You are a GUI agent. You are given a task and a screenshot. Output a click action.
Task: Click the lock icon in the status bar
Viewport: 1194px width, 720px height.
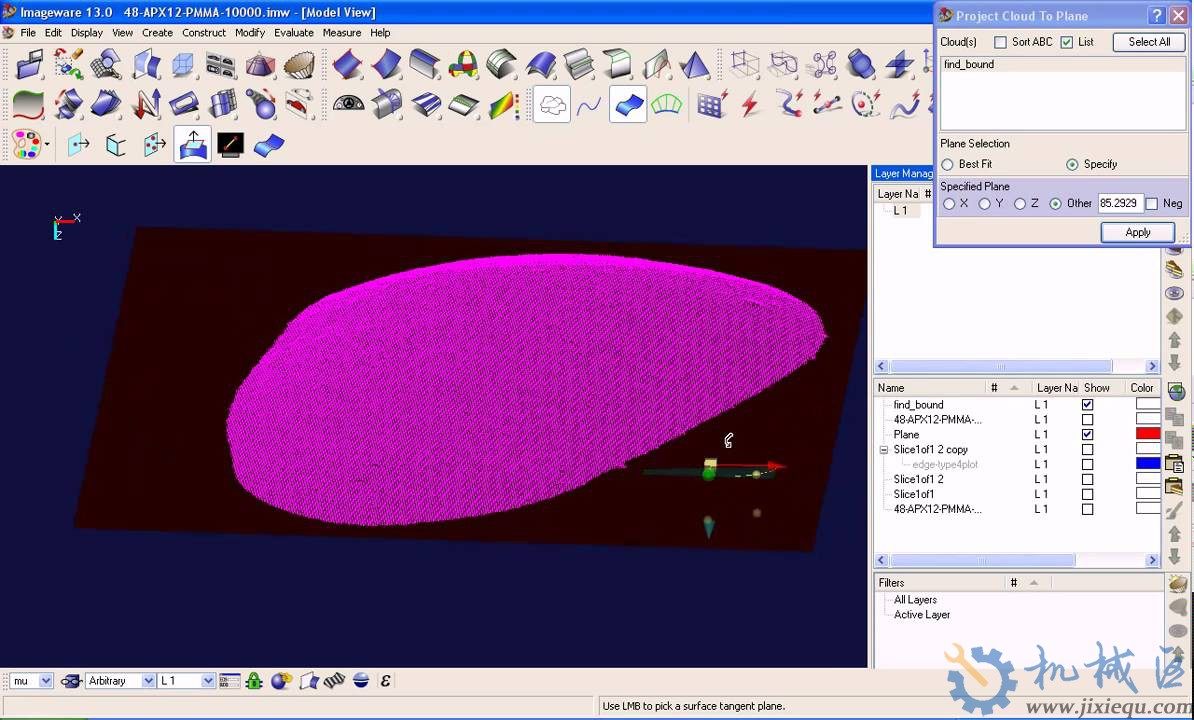(x=254, y=680)
